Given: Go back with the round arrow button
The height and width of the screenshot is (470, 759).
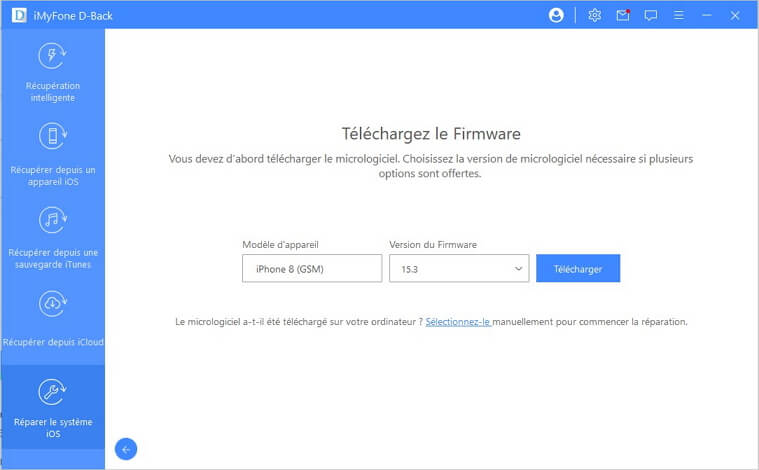Looking at the screenshot, I should [126, 450].
